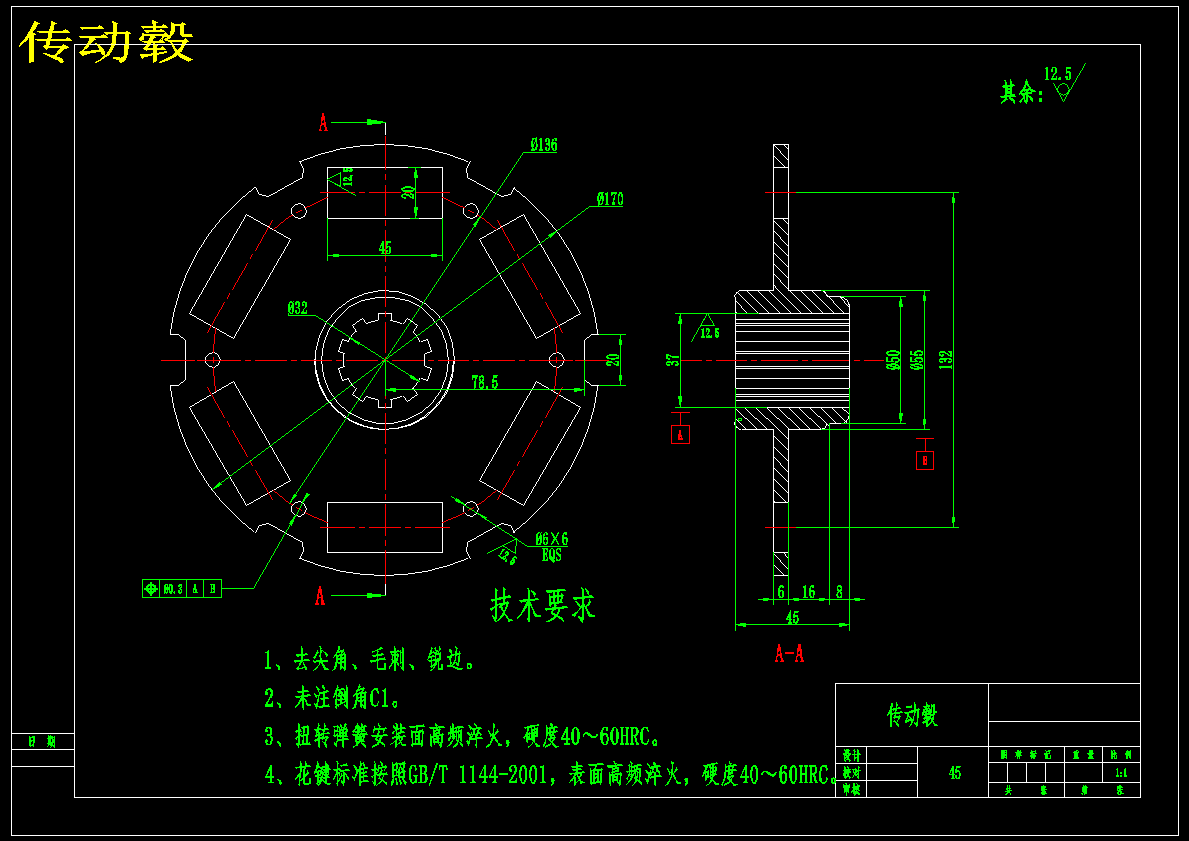Click material 45 in the title block
This screenshot has width=1189, height=841.
coord(955,773)
